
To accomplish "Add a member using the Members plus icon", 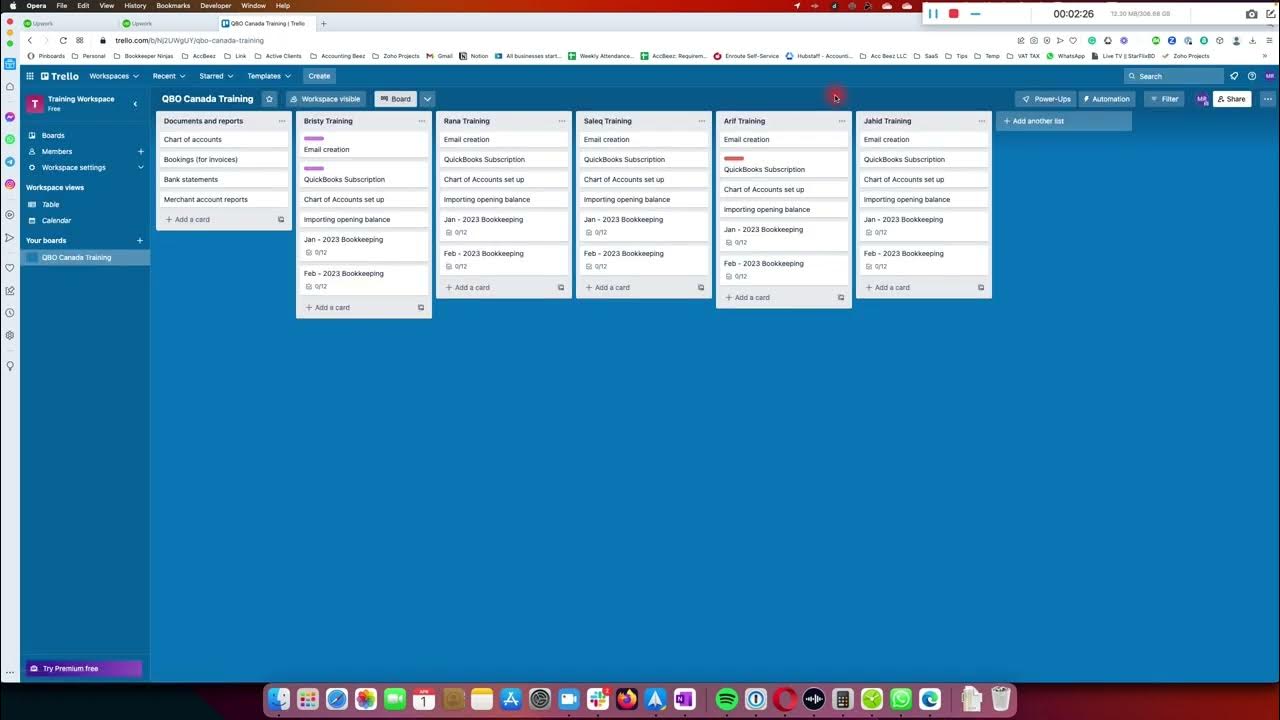I will tap(140, 151).
